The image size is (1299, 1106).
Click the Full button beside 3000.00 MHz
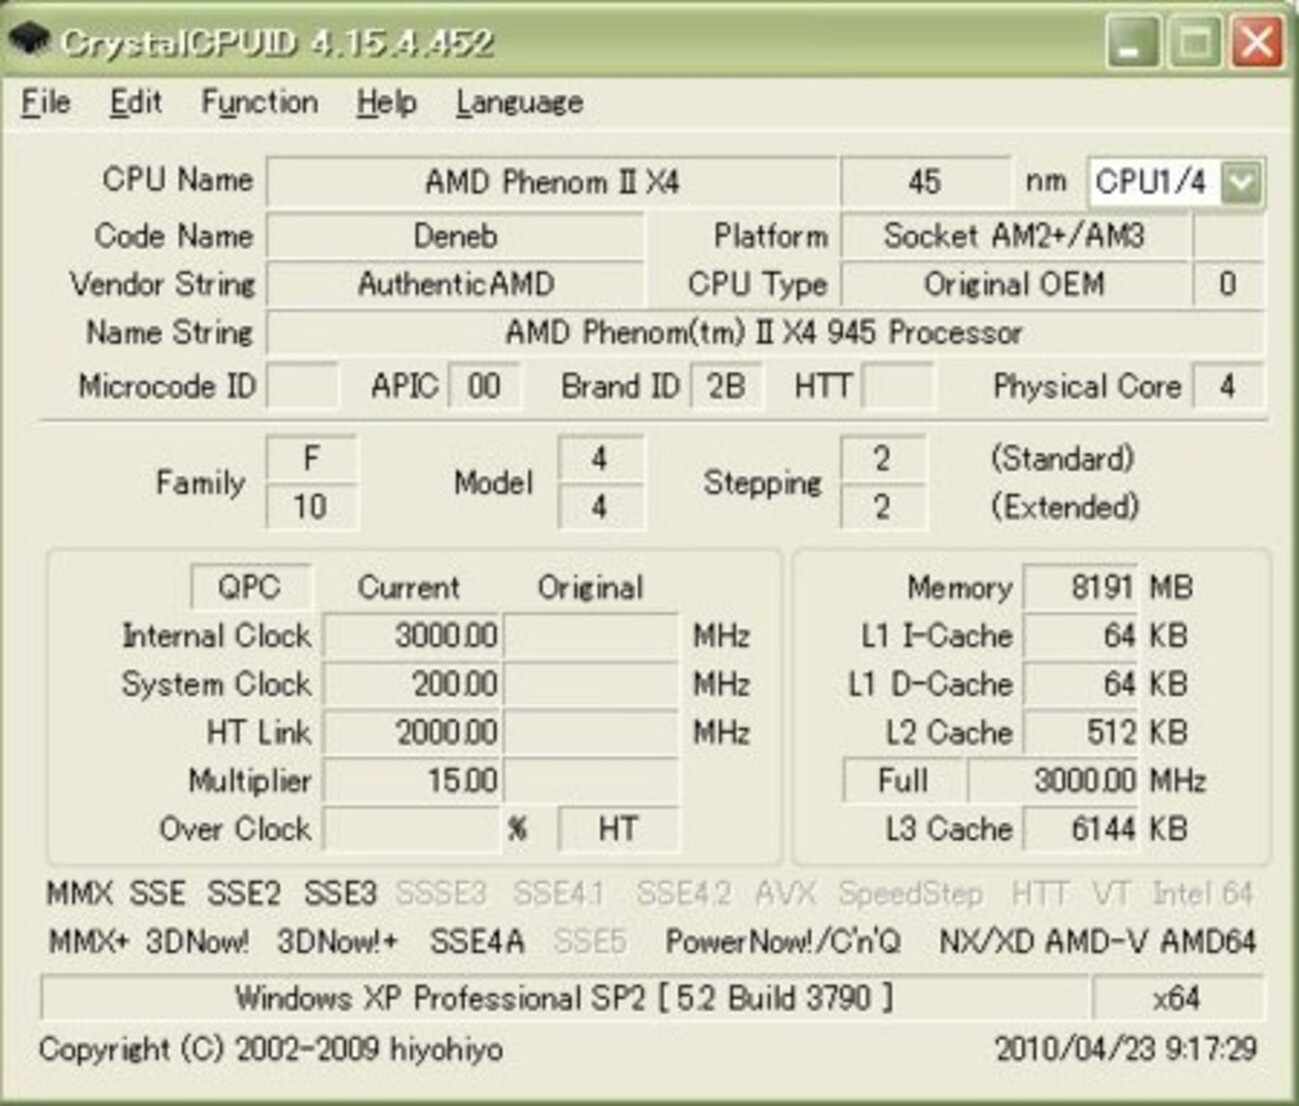pyautogui.click(x=903, y=780)
